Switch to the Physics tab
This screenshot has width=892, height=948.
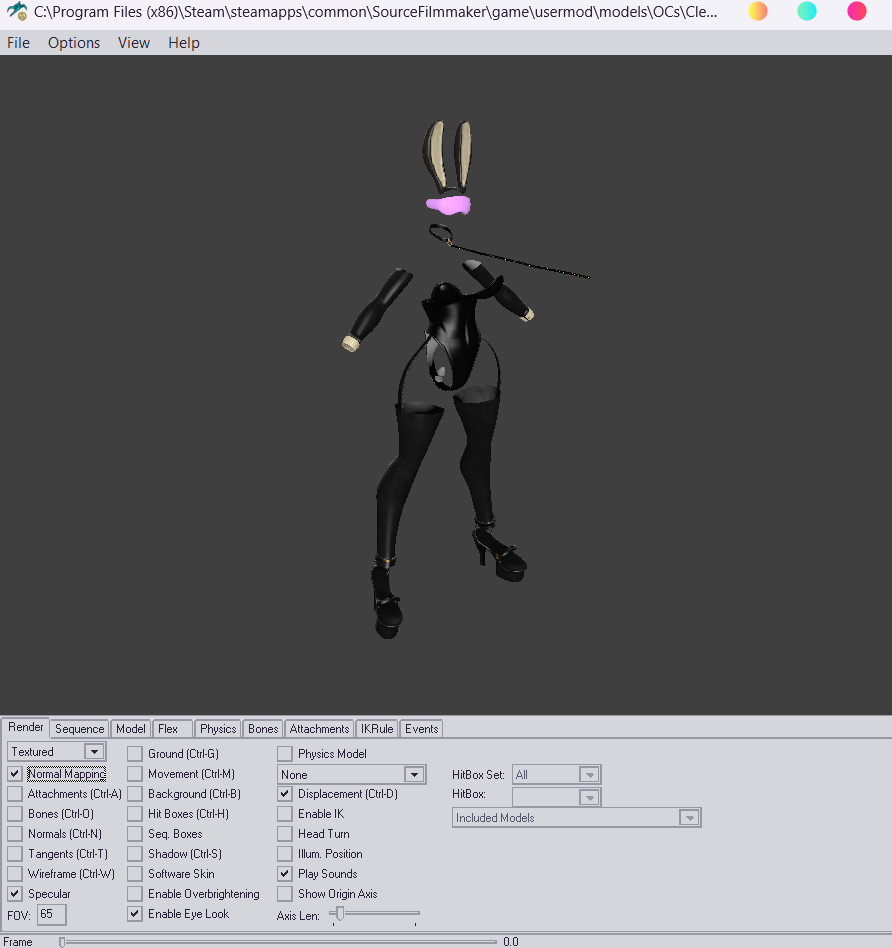pos(218,729)
